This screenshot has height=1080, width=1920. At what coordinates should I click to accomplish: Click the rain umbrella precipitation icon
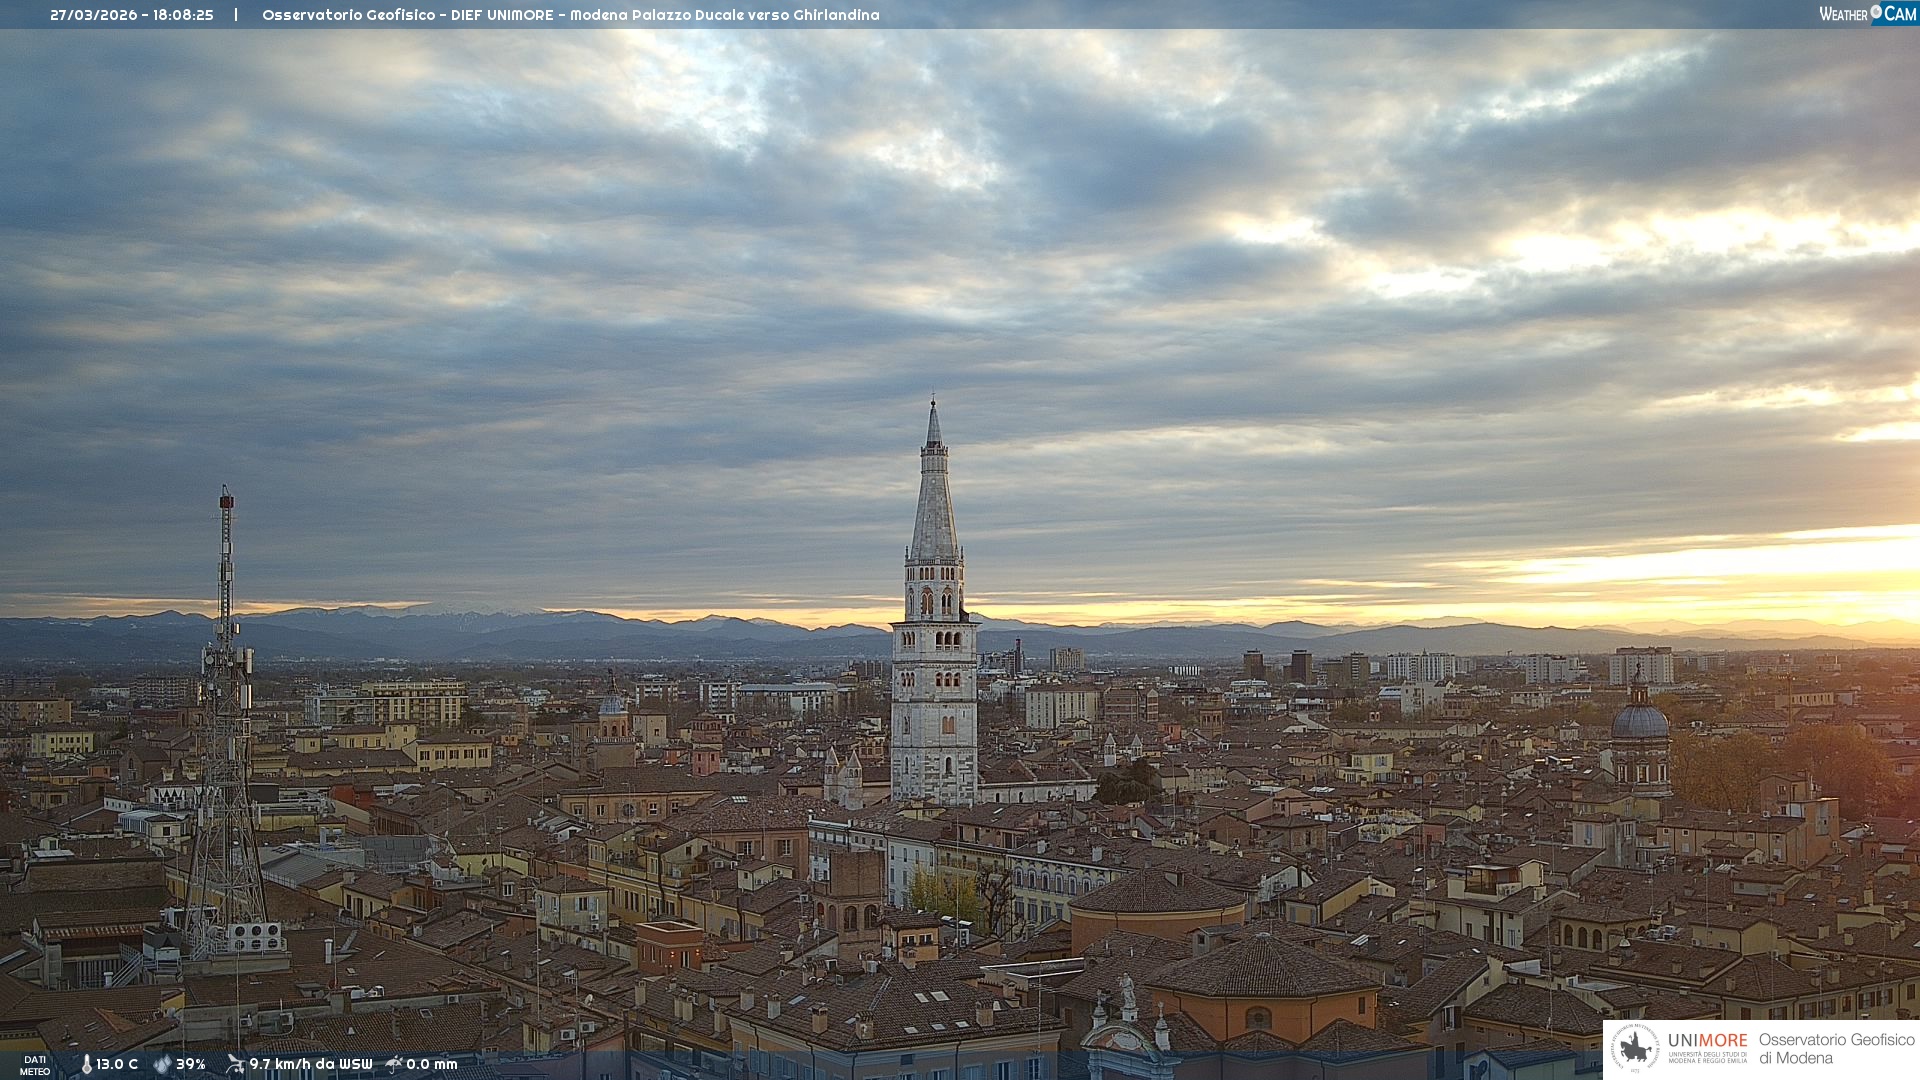click(x=394, y=1064)
